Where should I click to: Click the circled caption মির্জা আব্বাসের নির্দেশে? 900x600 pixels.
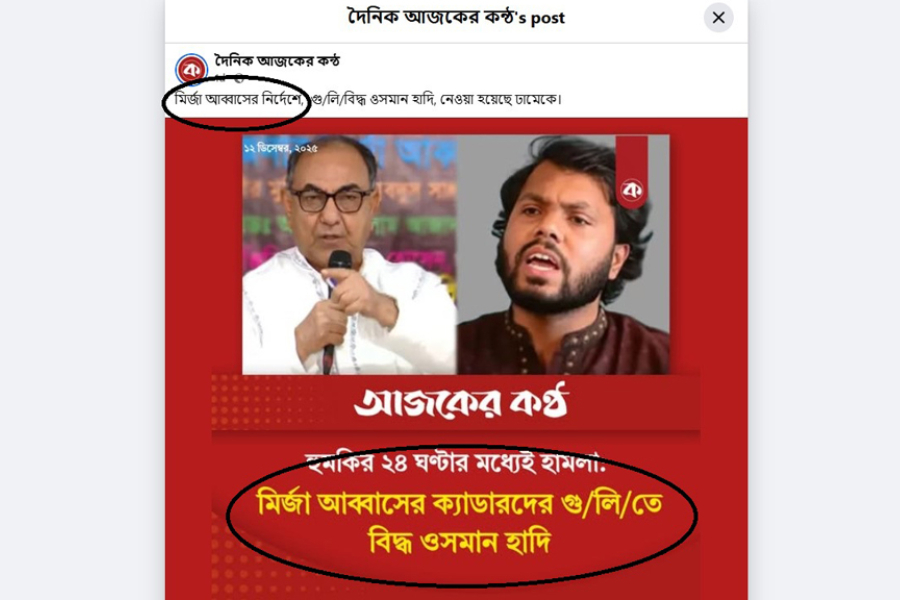(x=239, y=100)
